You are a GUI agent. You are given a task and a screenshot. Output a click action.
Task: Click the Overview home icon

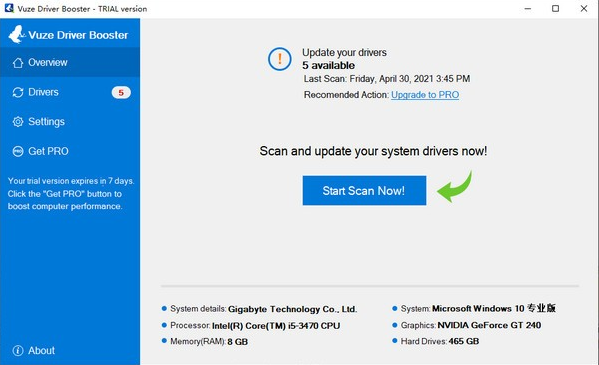coord(18,63)
